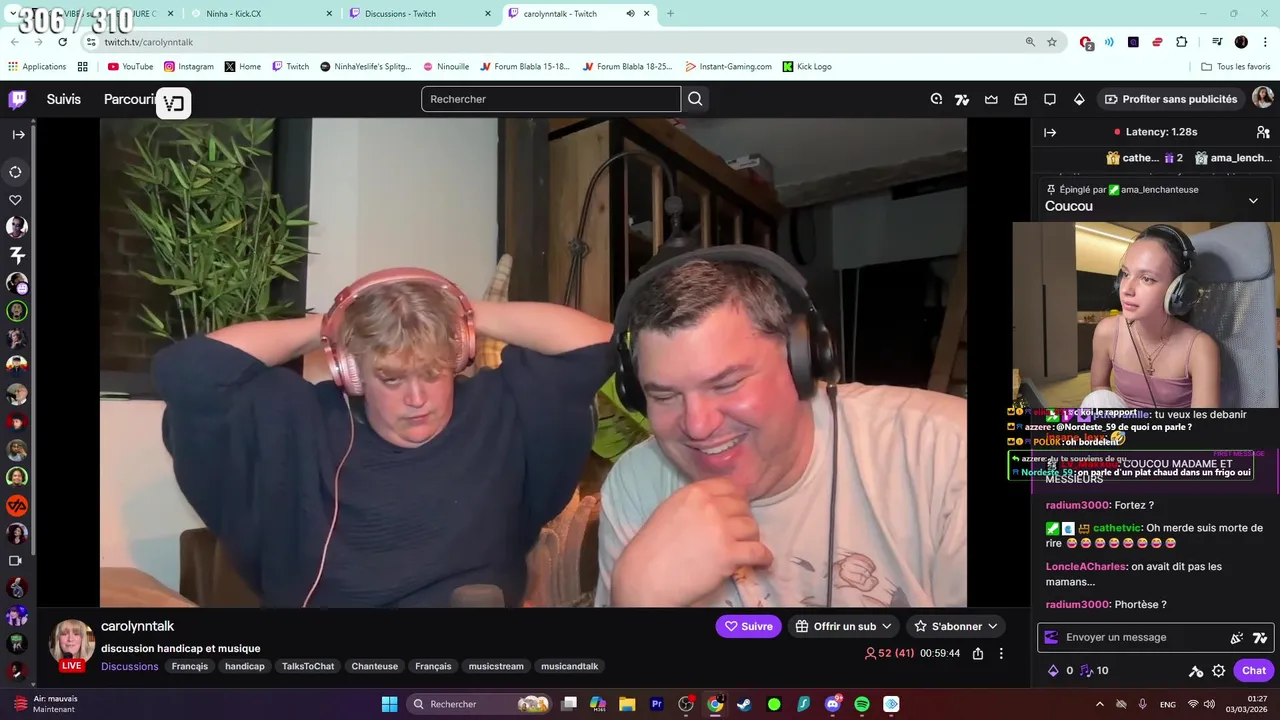
Task: Select the handicap tag
Action: tap(245, 666)
